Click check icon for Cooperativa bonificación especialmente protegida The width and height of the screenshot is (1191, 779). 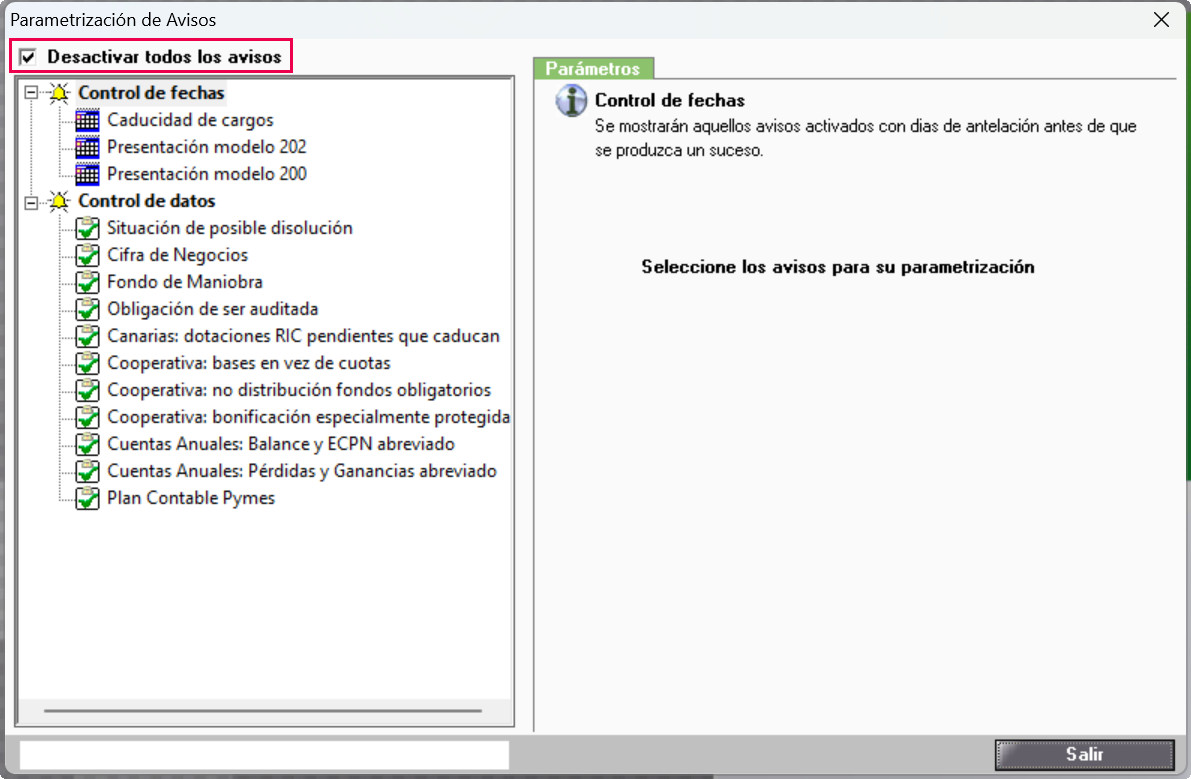(x=87, y=417)
